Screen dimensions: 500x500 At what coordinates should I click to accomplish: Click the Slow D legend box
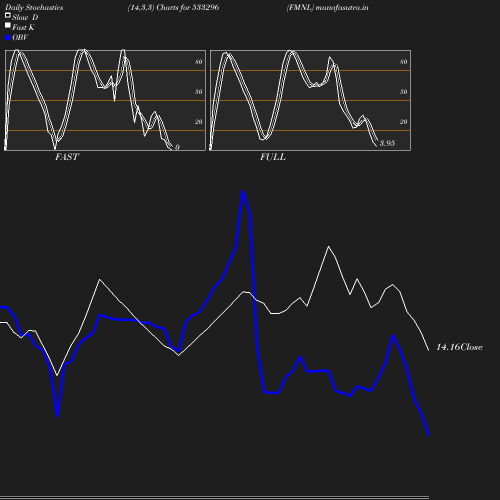tap(8, 15)
